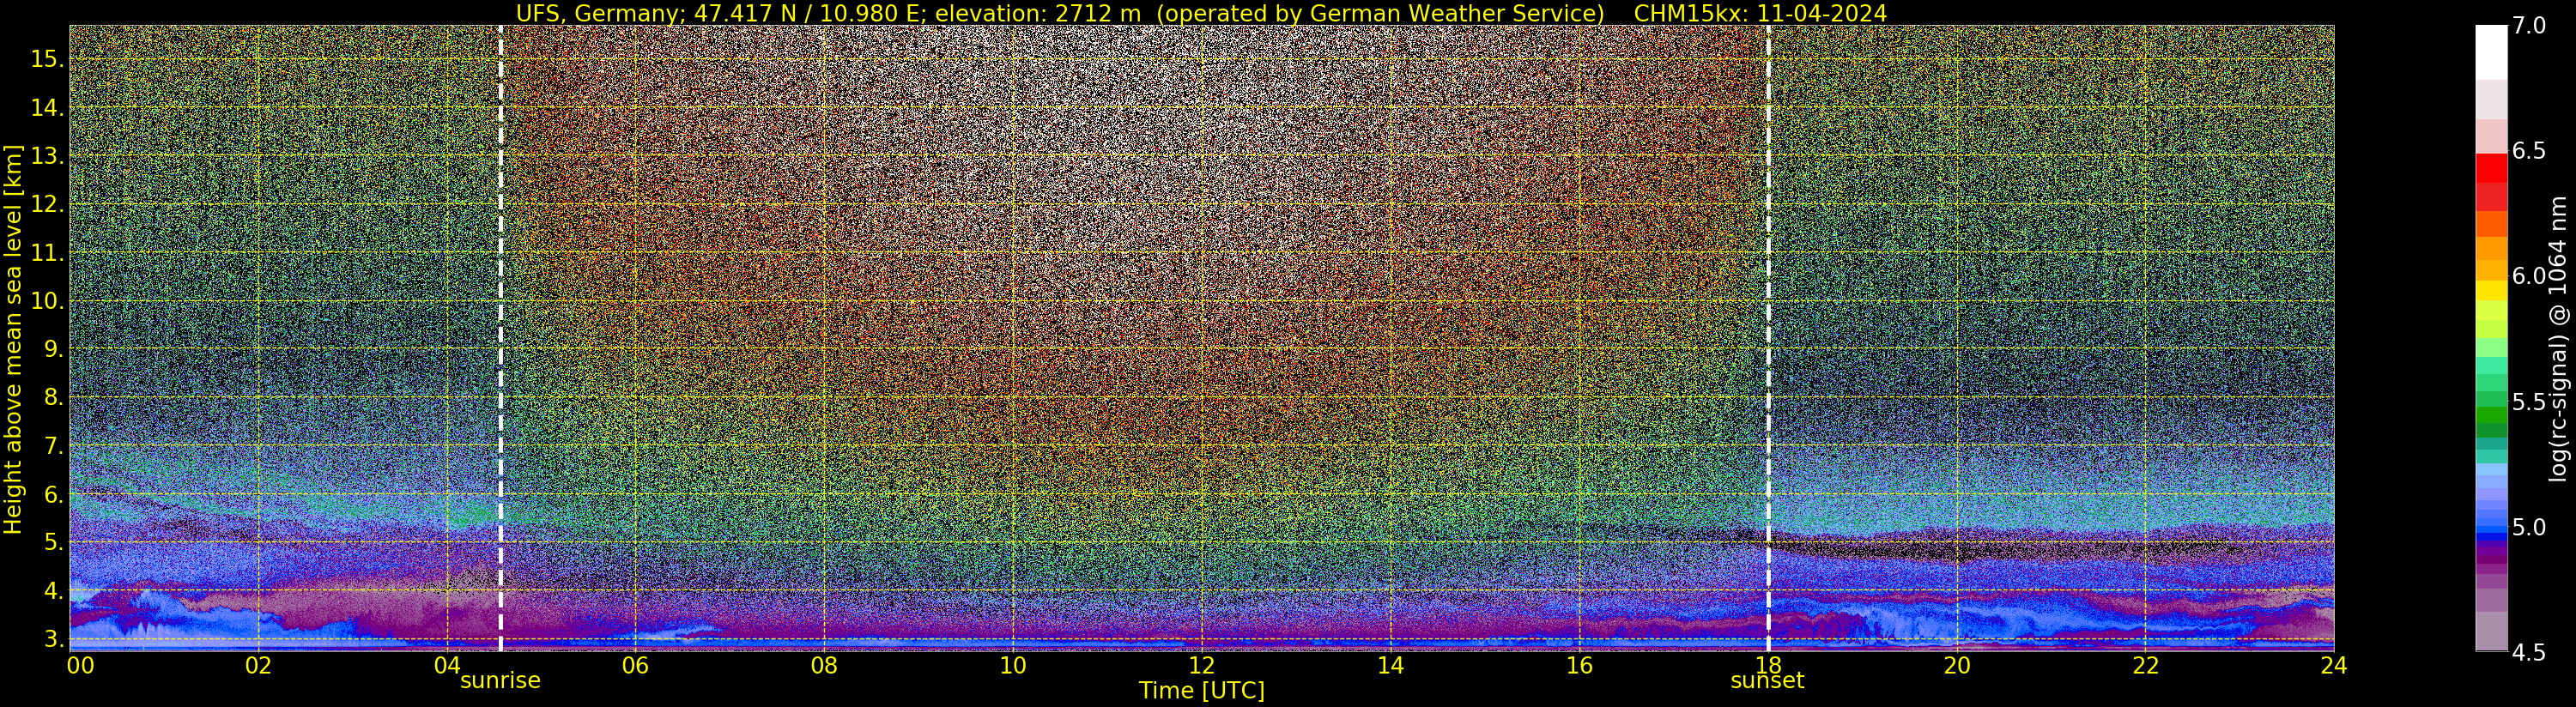Click the time tick label 24
2576x707 pixels.
[2334, 665]
